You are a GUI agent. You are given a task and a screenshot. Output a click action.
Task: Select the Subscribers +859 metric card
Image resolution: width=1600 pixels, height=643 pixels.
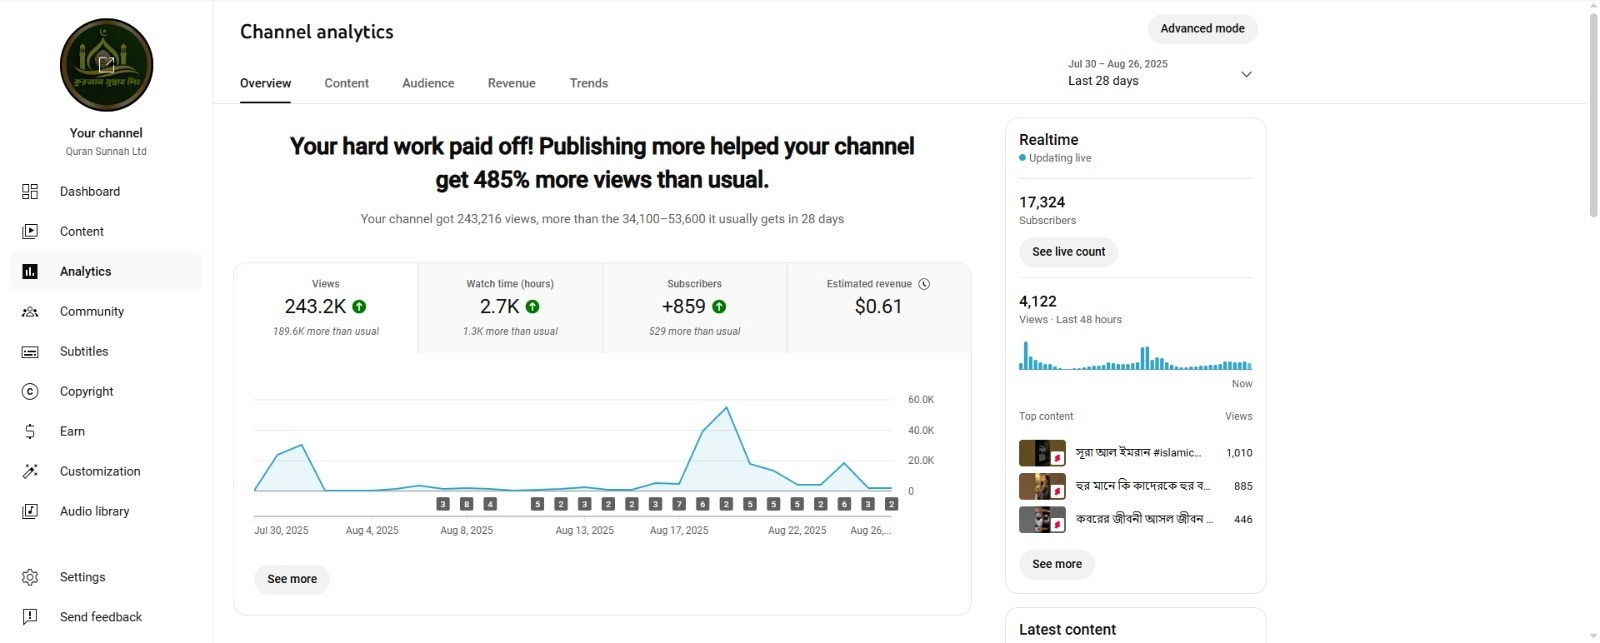[695, 307]
